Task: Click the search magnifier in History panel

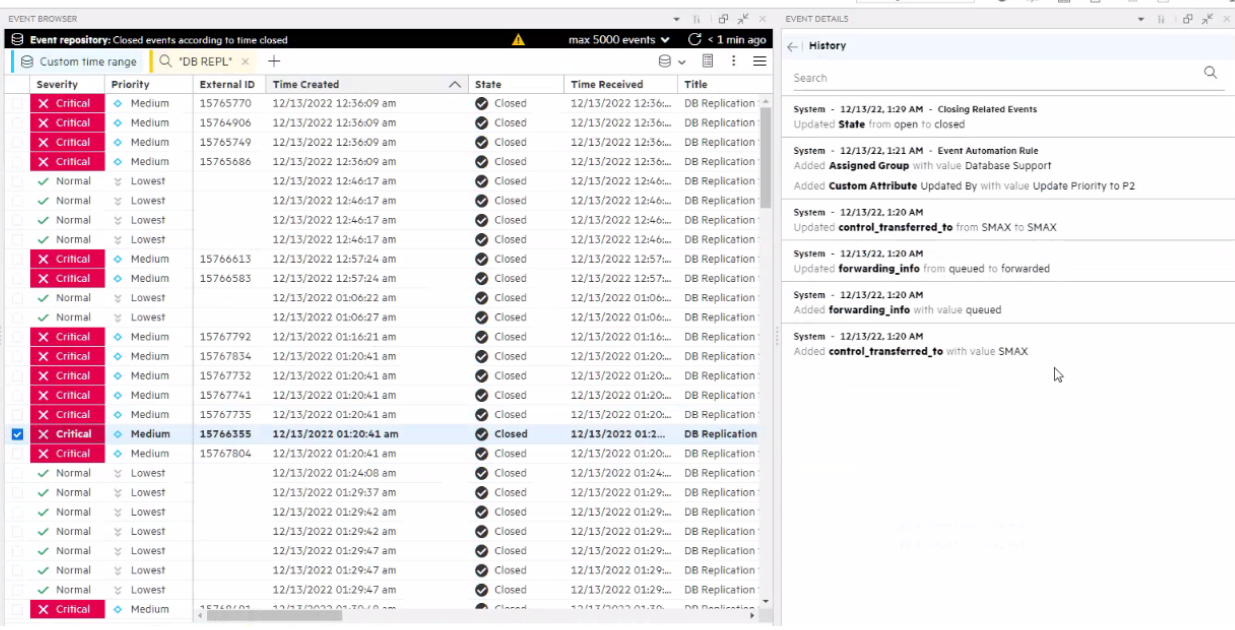Action: (1210, 73)
